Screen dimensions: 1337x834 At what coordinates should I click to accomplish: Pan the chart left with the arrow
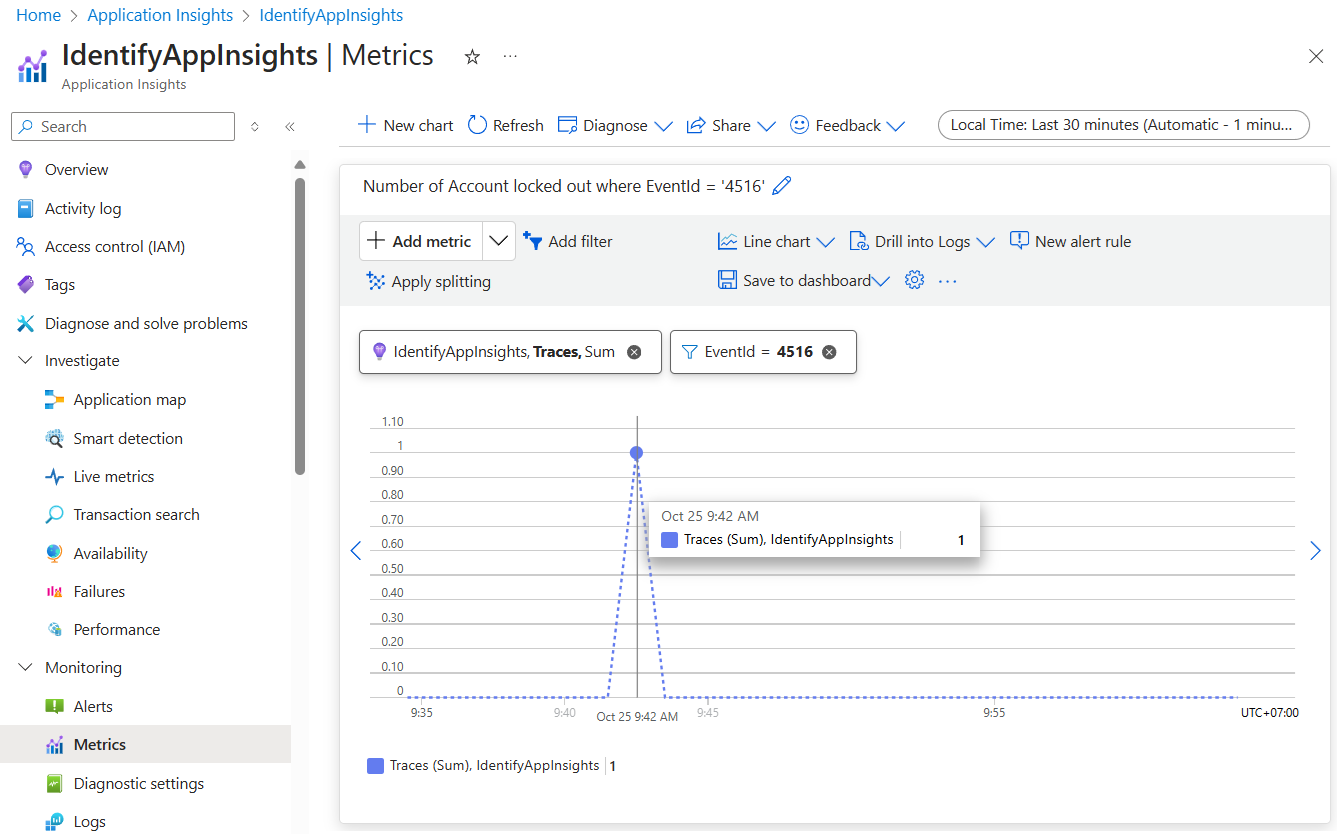pos(355,550)
